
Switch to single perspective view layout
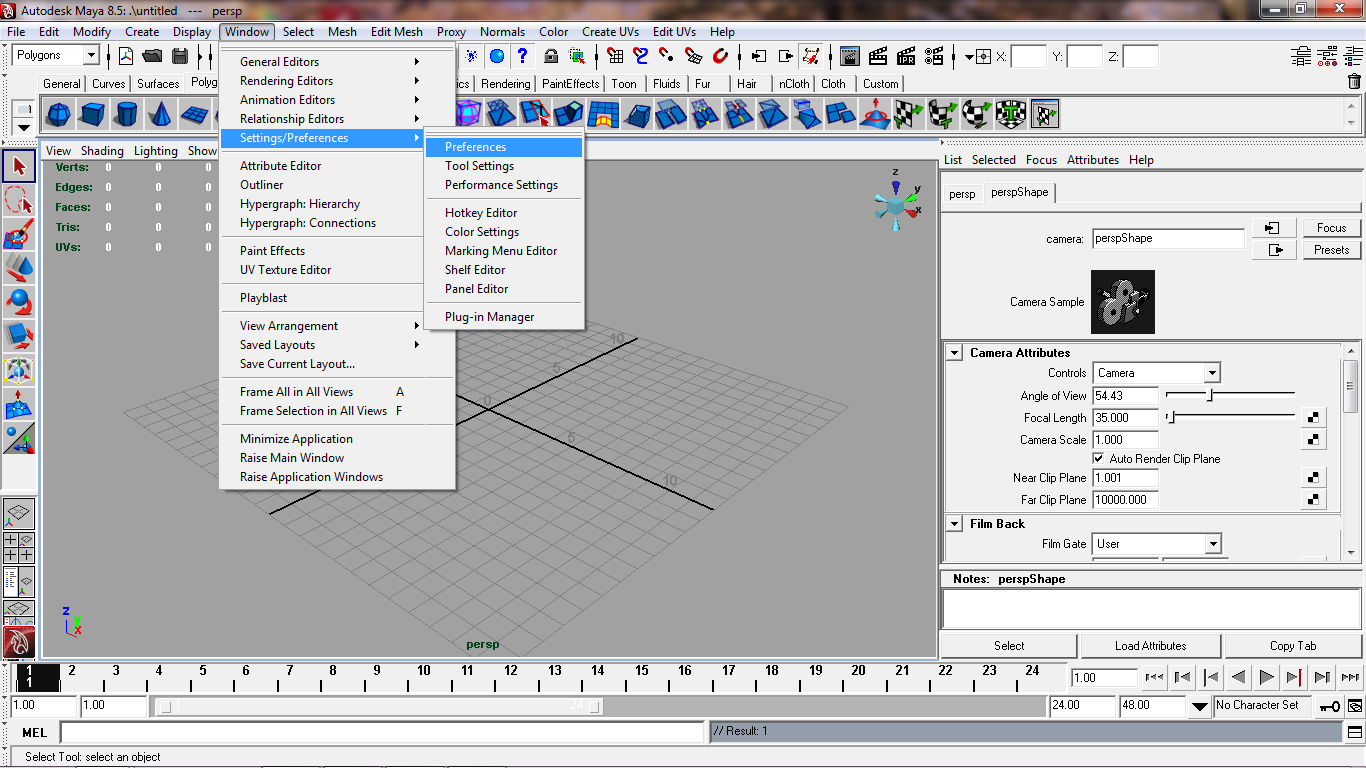click(20, 514)
